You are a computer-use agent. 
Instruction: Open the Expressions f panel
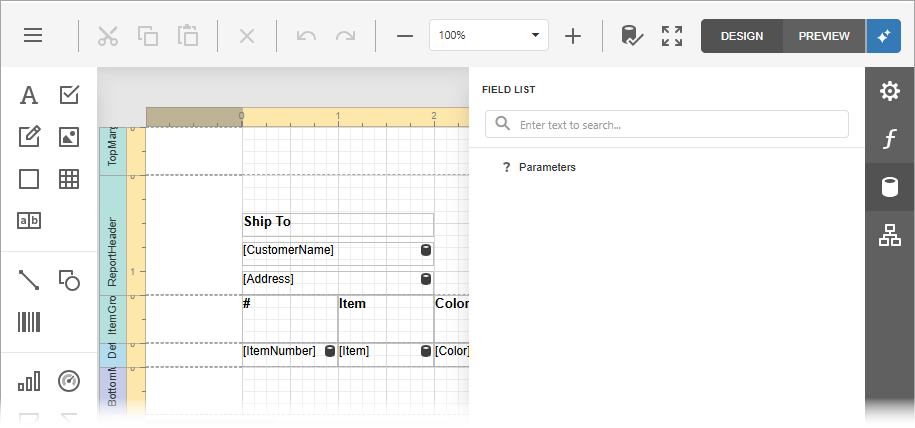click(889, 139)
